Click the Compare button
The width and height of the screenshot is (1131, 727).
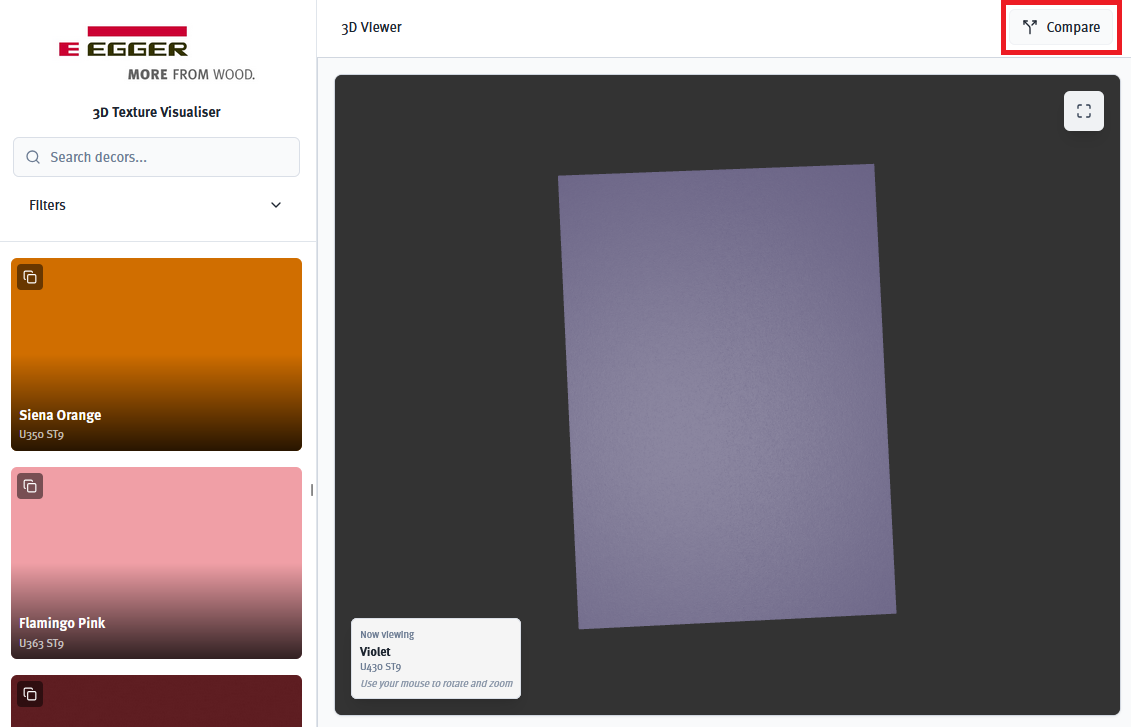[x=1061, y=27]
